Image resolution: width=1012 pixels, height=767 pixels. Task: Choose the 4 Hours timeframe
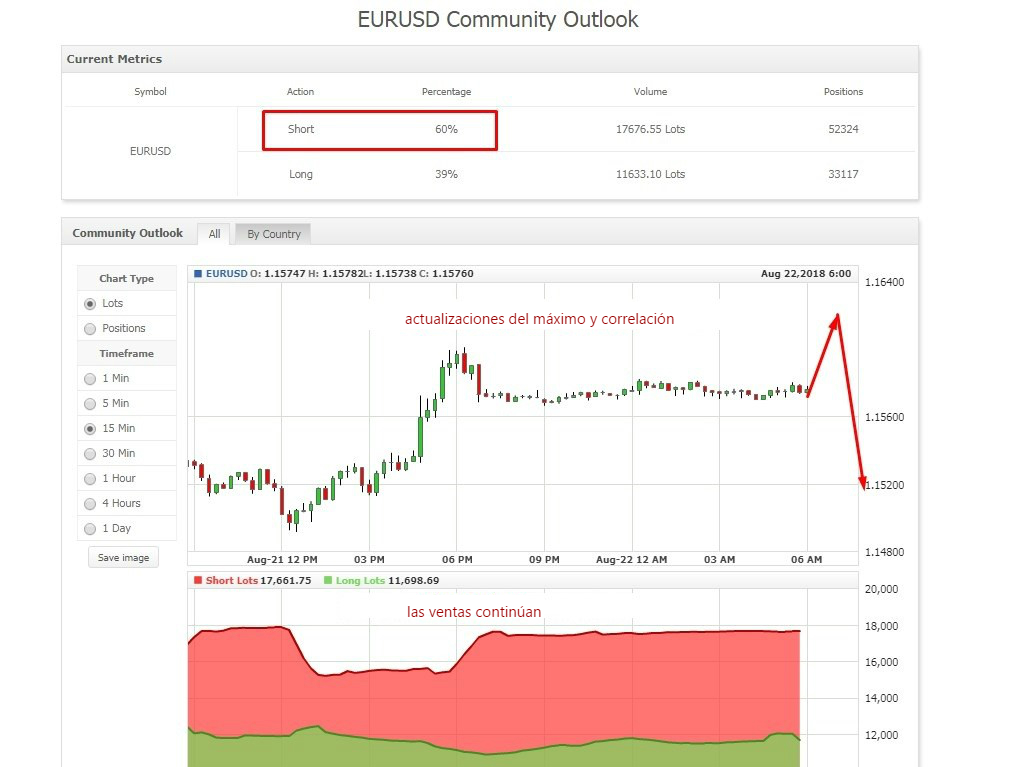[91, 503]
